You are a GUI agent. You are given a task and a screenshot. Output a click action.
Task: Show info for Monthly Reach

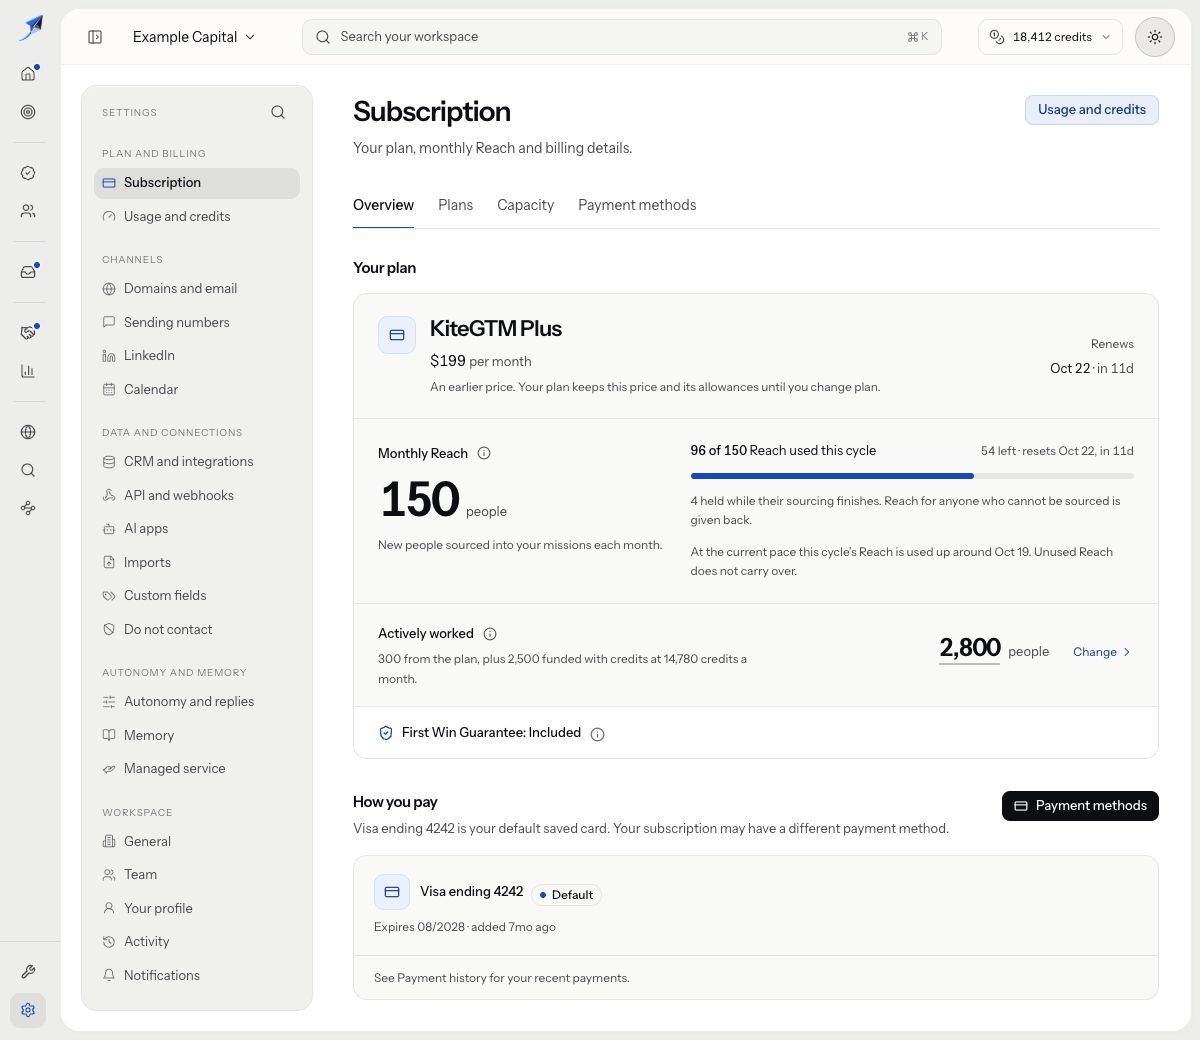click(484, 453)
